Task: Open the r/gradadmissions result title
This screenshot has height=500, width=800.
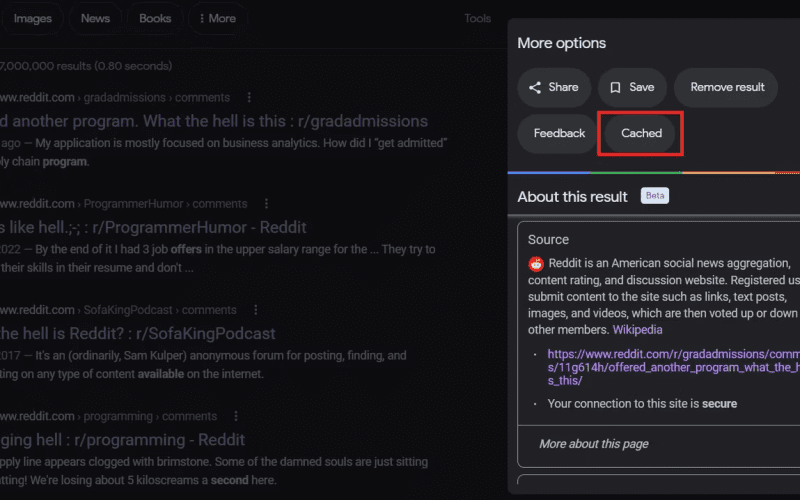Action: [214, 121]
